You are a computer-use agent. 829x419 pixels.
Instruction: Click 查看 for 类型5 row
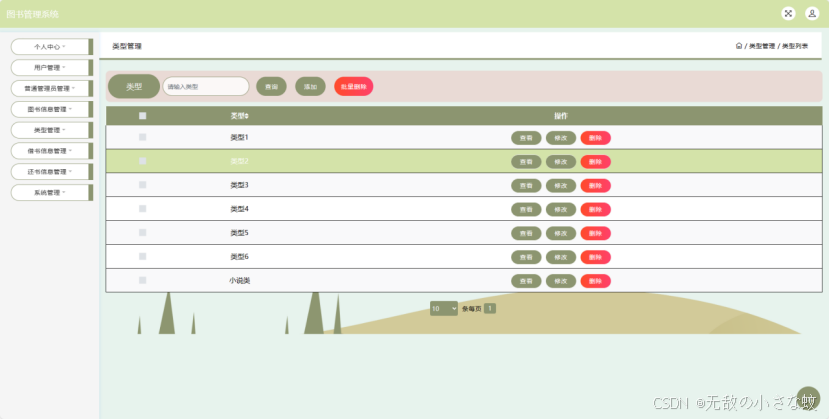[x=526, y=233]
